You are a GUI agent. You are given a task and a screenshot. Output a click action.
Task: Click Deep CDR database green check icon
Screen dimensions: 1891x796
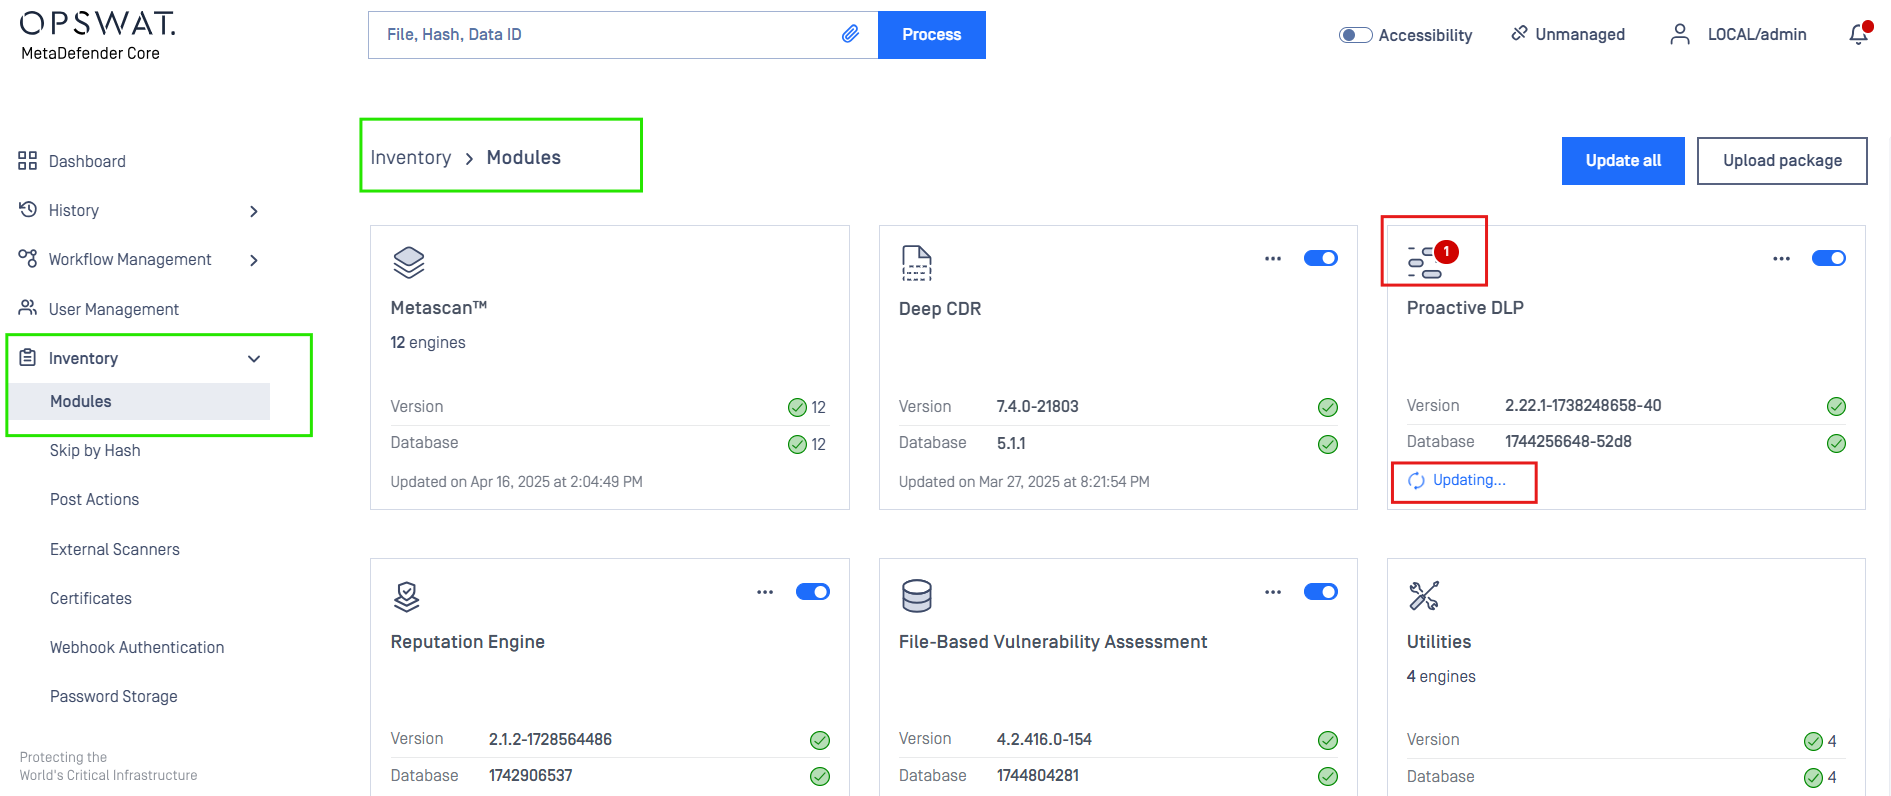click(1328, 444)
